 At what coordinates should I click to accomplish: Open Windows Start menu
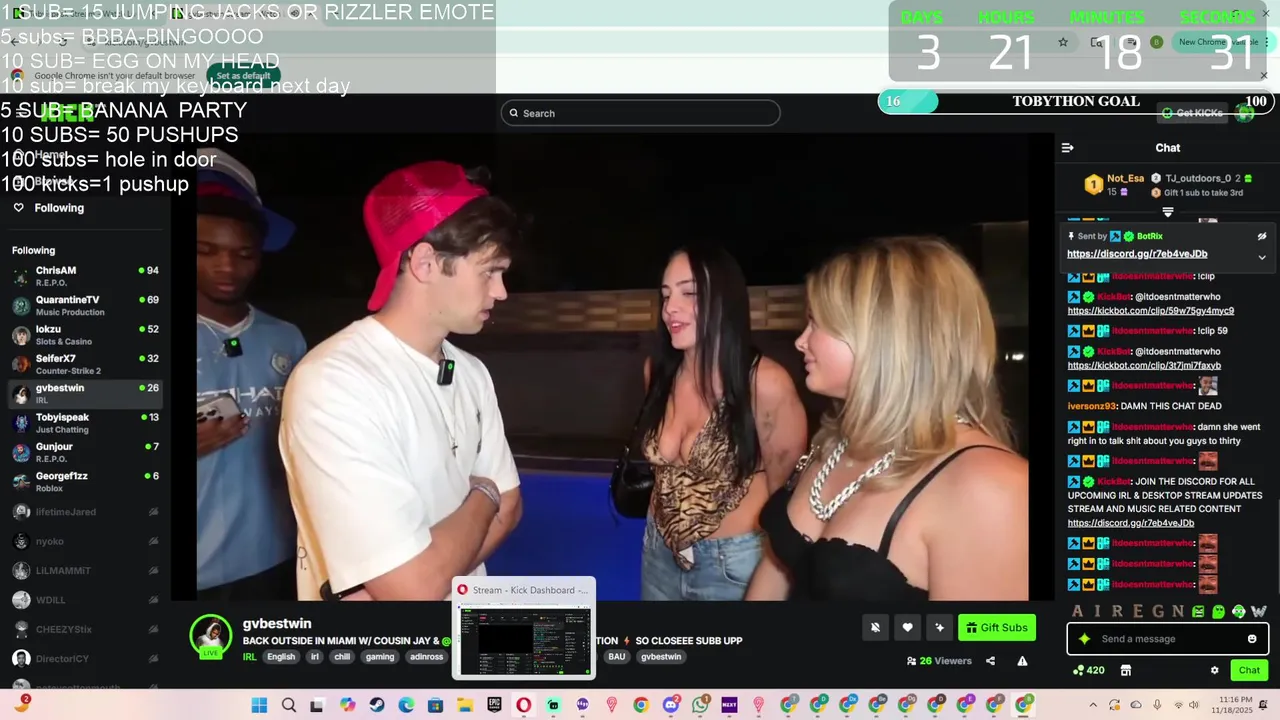pyautogui.click(x=259, y=705)
